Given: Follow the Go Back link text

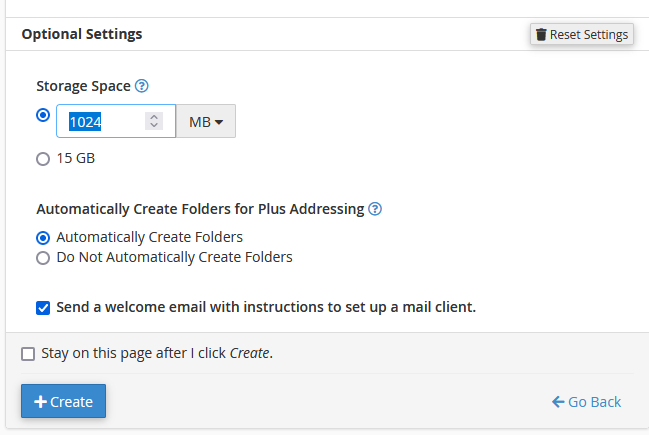Looking at the screenshot, I should click(x=594, y=402).
